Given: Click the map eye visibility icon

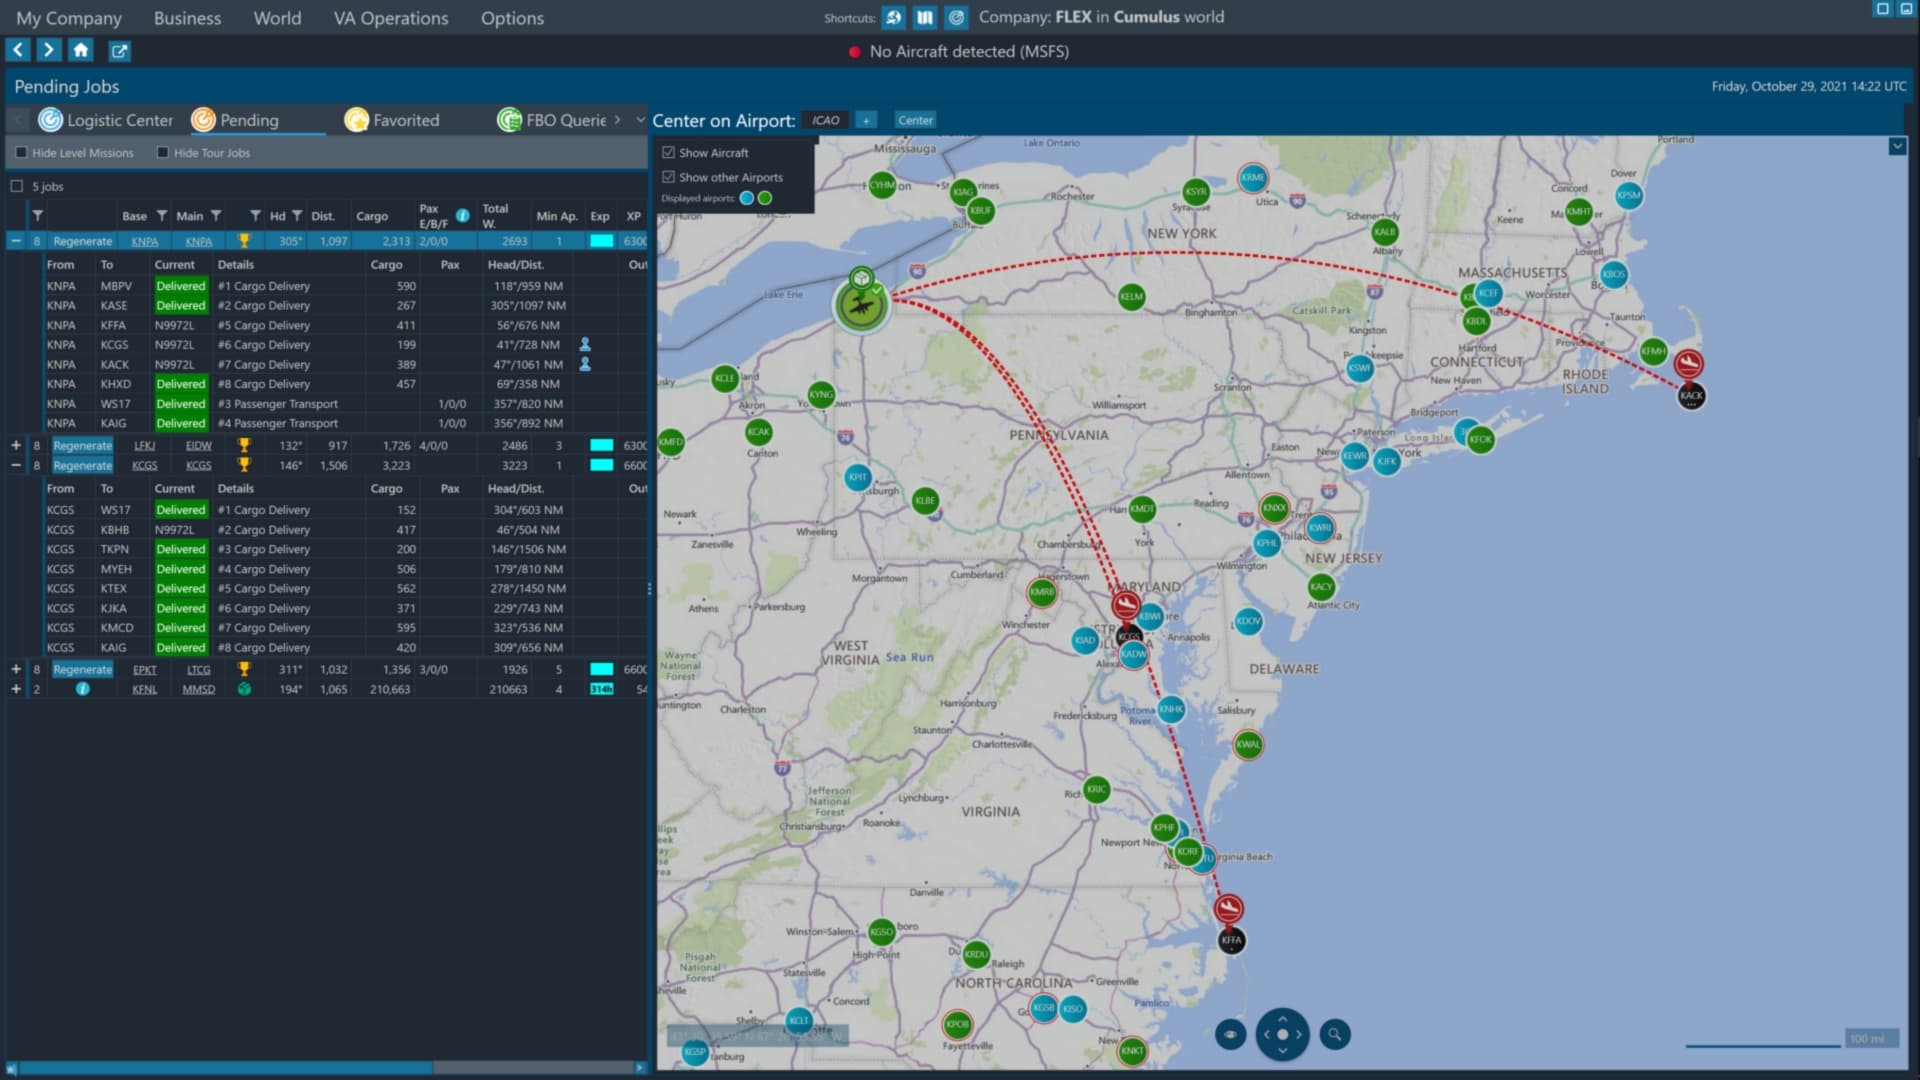Looking at the screenshot, I should pos(1230,1034).
